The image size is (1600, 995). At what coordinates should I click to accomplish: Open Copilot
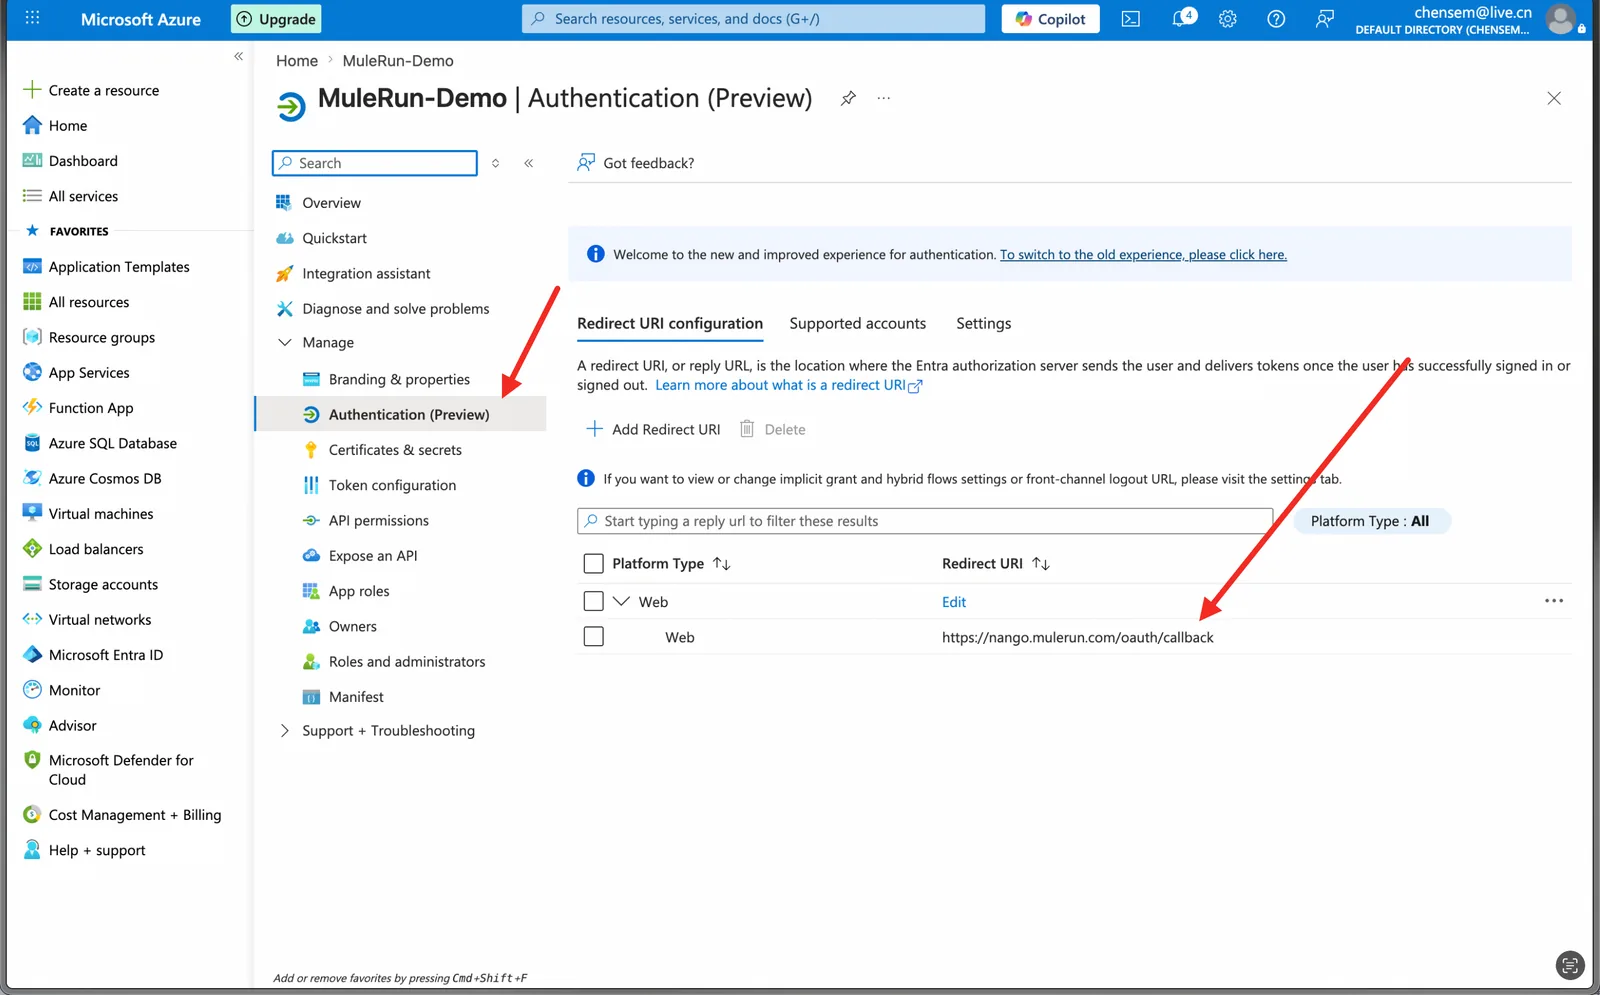(x=1050, y=19)
